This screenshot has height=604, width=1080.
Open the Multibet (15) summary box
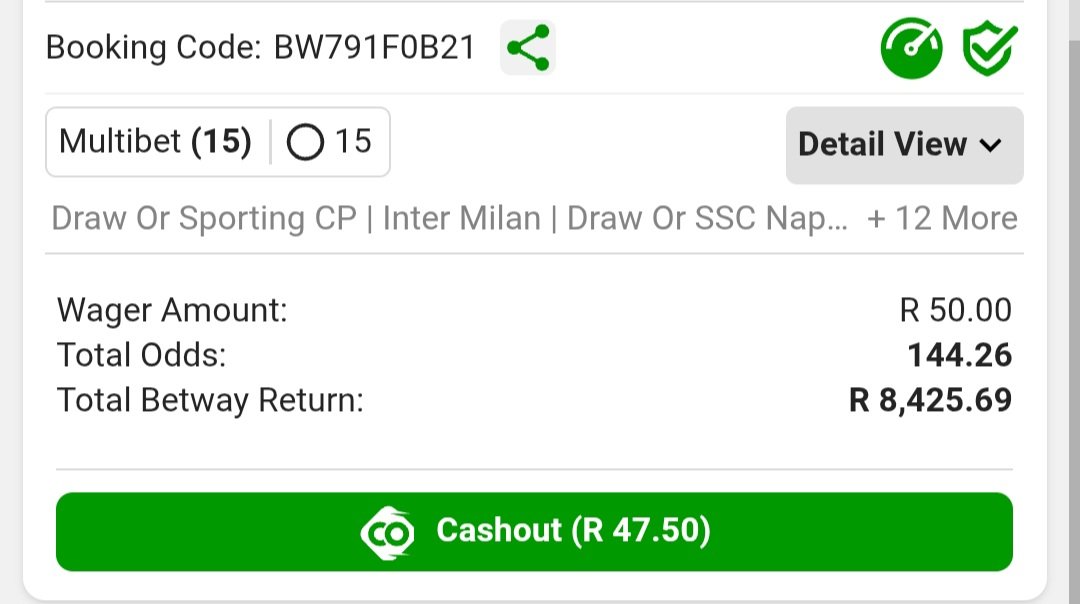(218, 142)
